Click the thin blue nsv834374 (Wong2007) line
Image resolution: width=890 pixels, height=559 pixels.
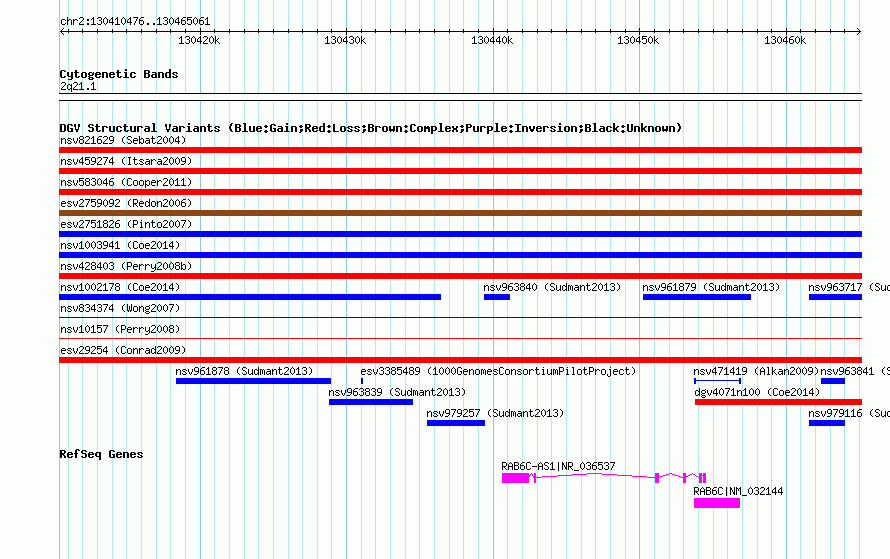460,318
